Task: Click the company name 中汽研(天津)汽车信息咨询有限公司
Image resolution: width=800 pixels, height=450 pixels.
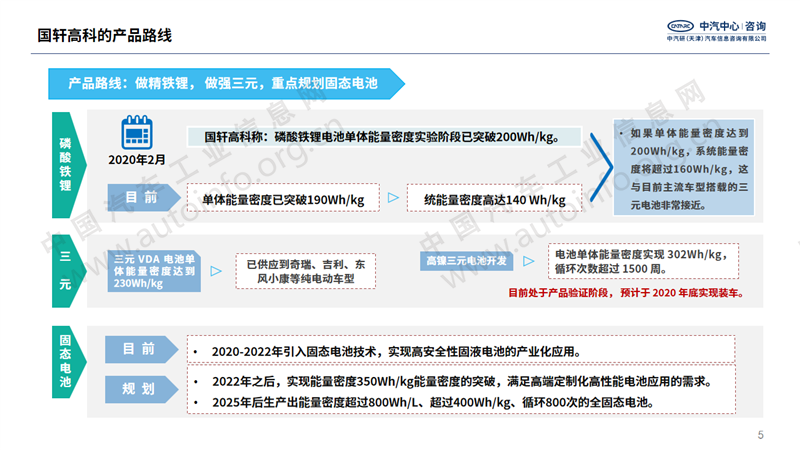Action: click(717, 38)
